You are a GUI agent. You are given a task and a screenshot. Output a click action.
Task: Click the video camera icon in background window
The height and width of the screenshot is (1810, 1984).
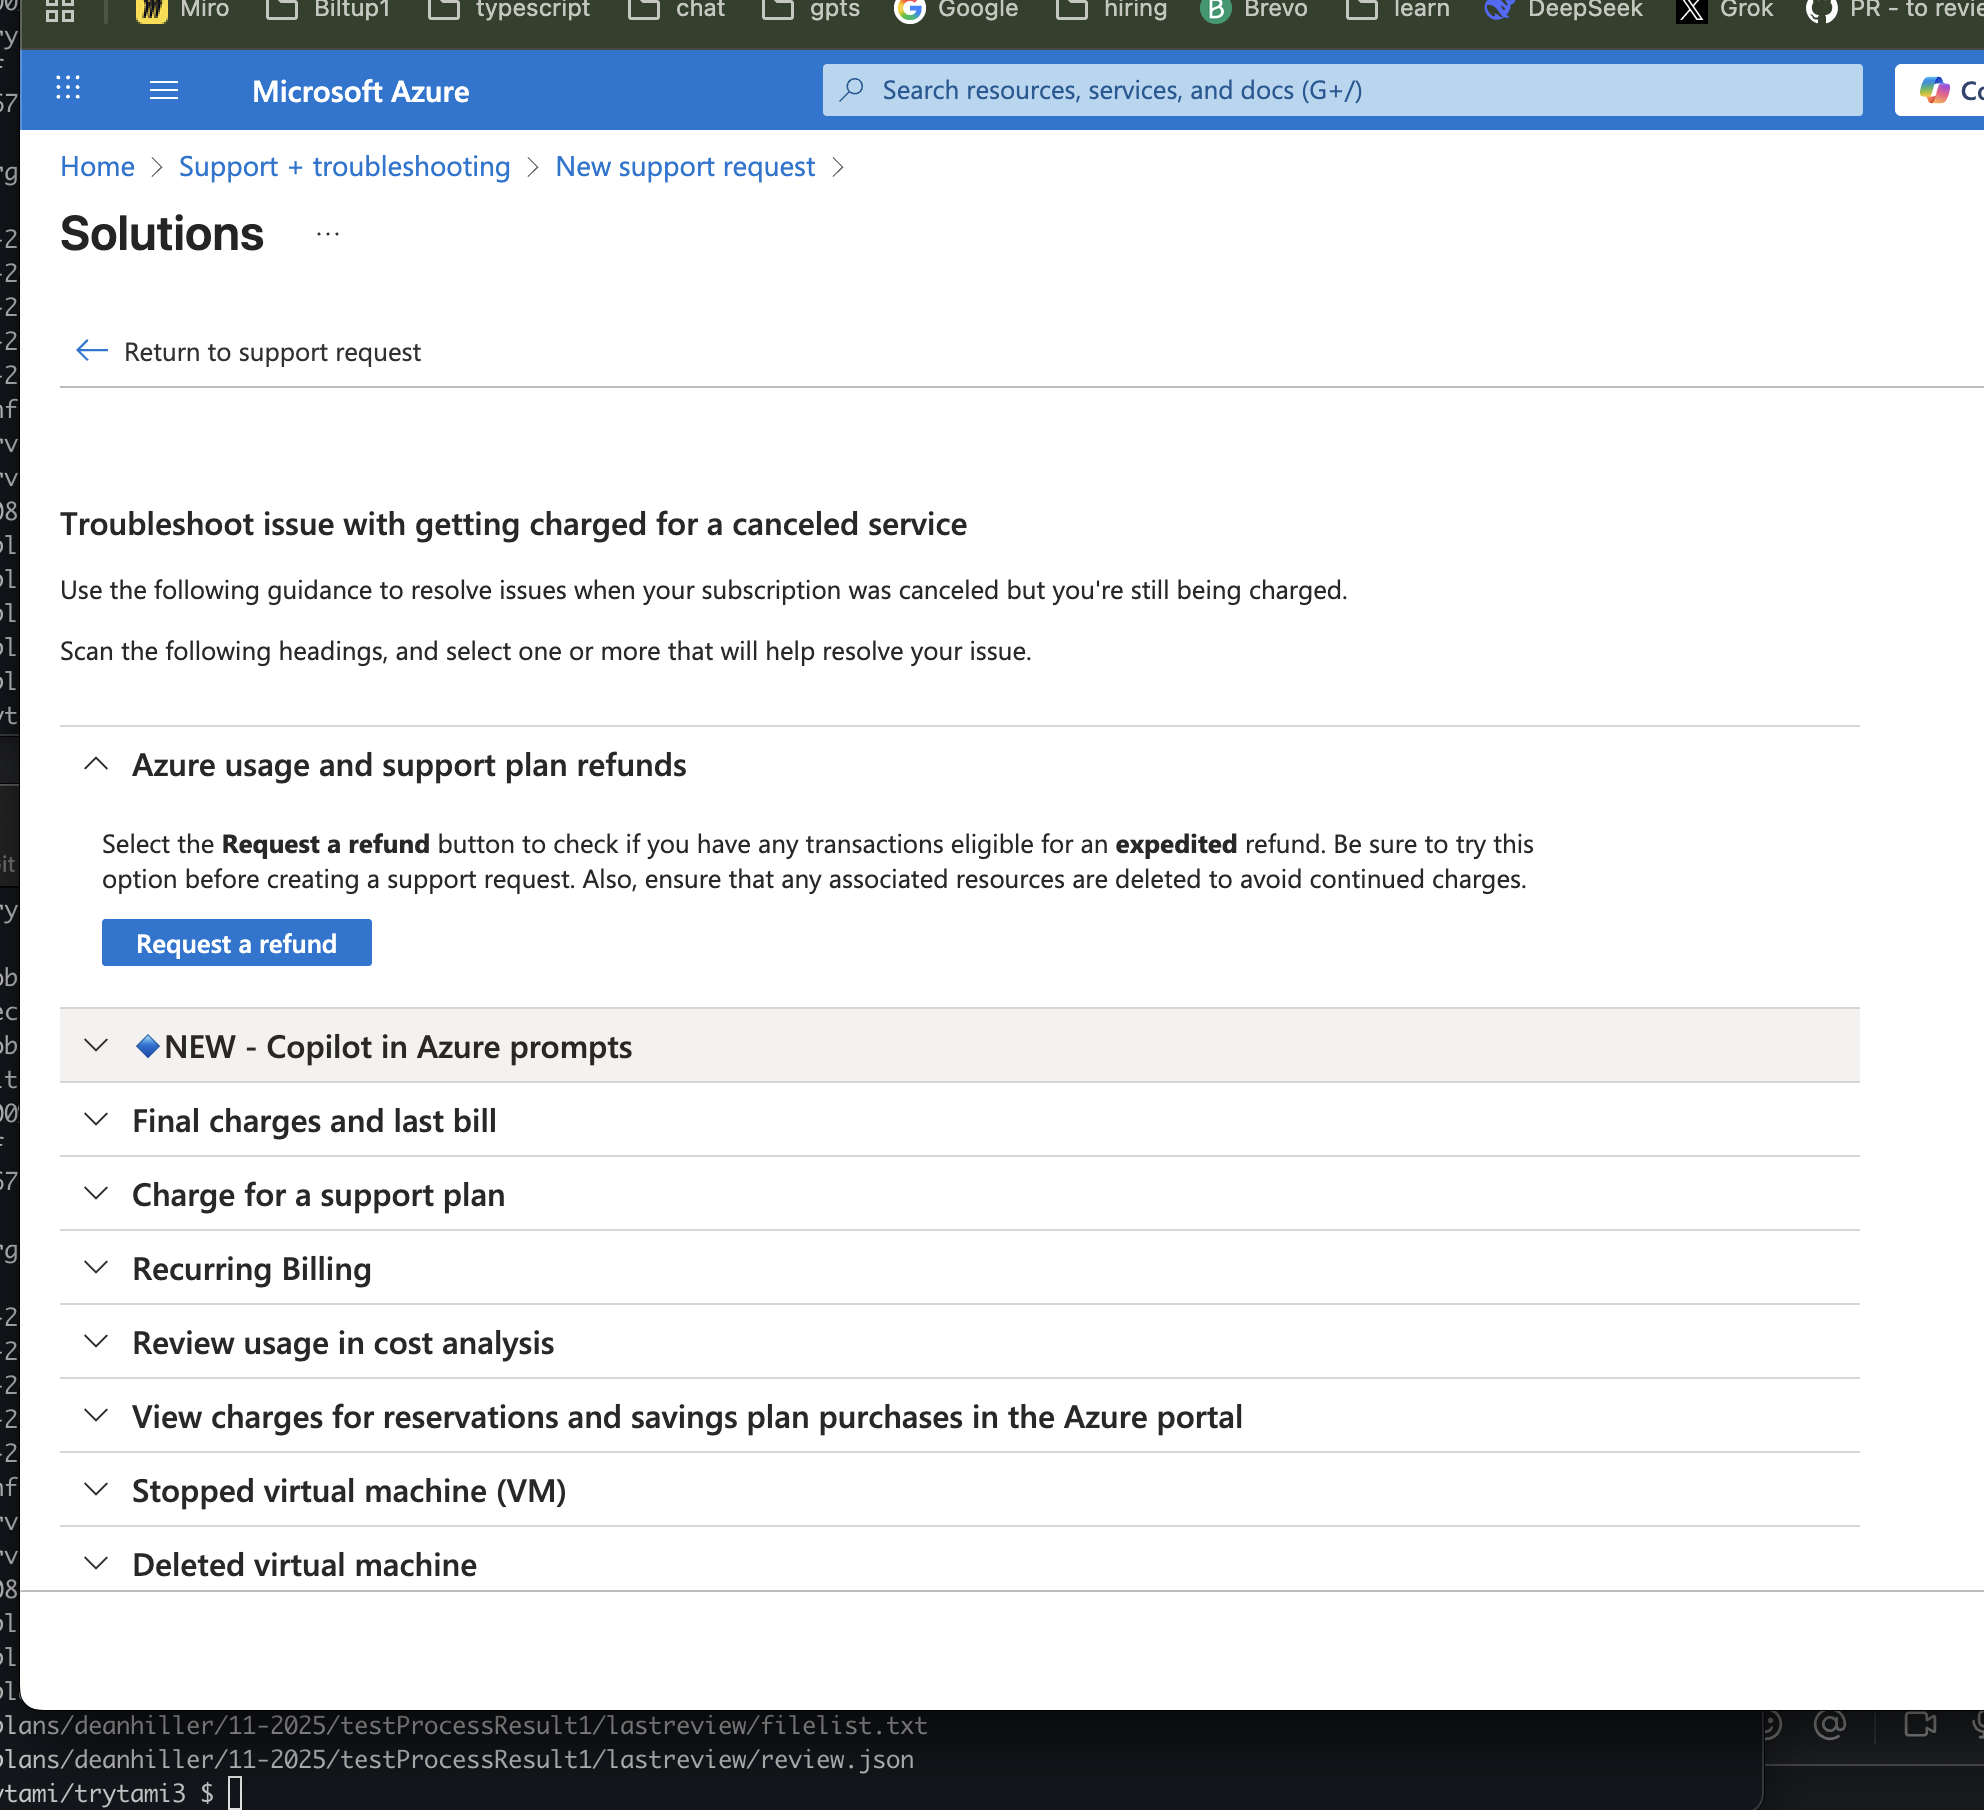tap(1920, 1724)
